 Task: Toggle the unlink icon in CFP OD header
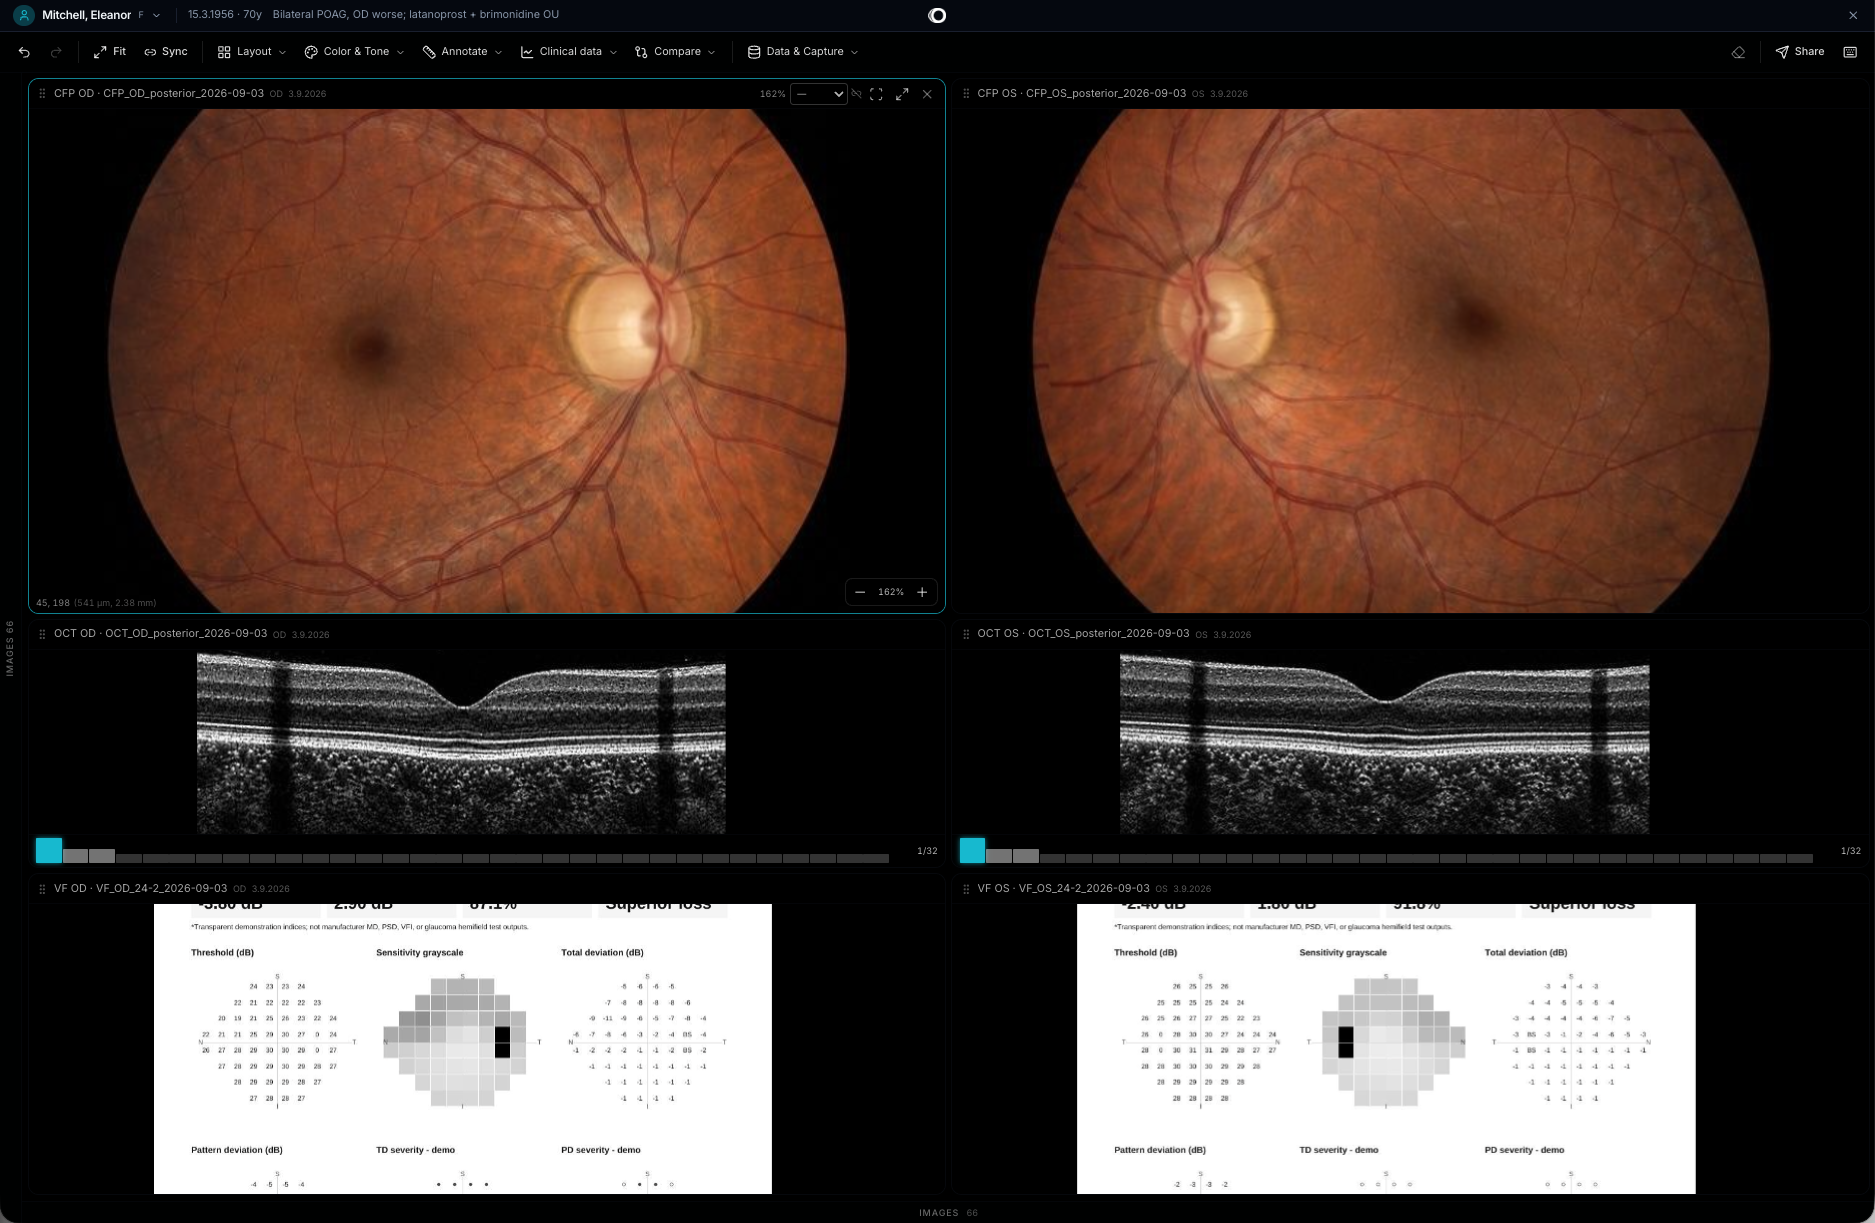click(x=856, y=94)
